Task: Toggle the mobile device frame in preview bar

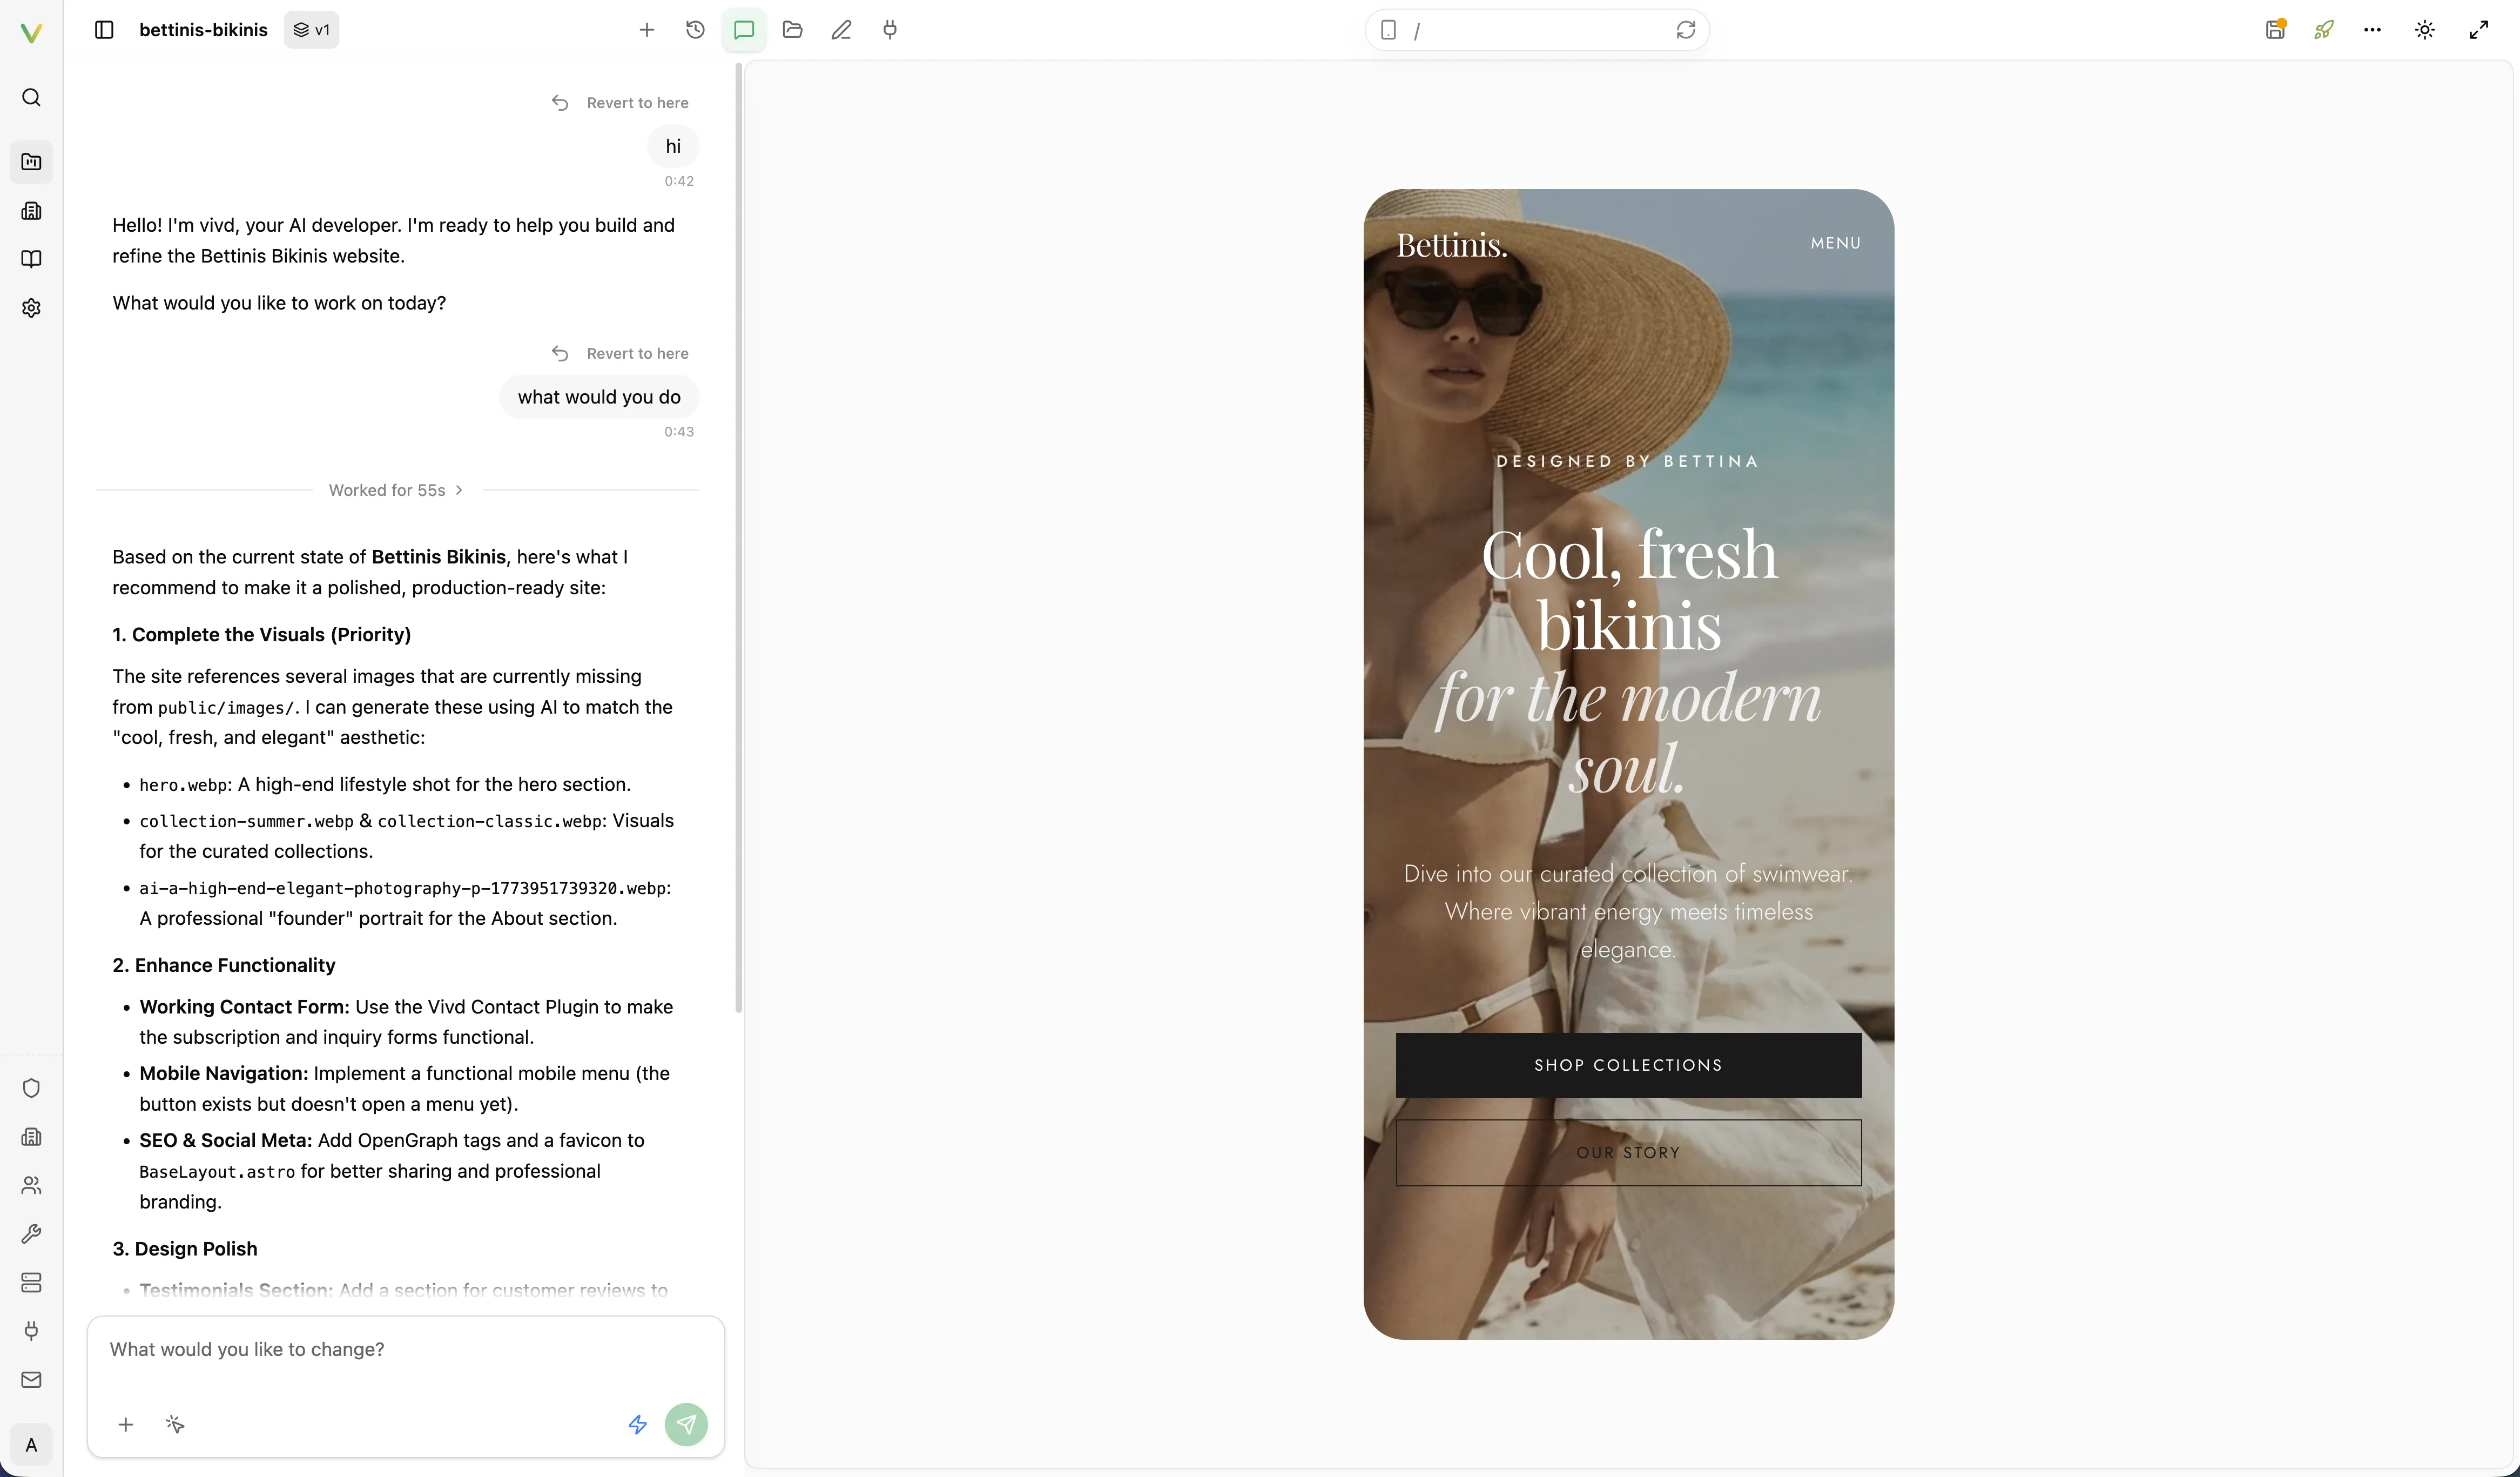Action: click(x=1389, y=29)
